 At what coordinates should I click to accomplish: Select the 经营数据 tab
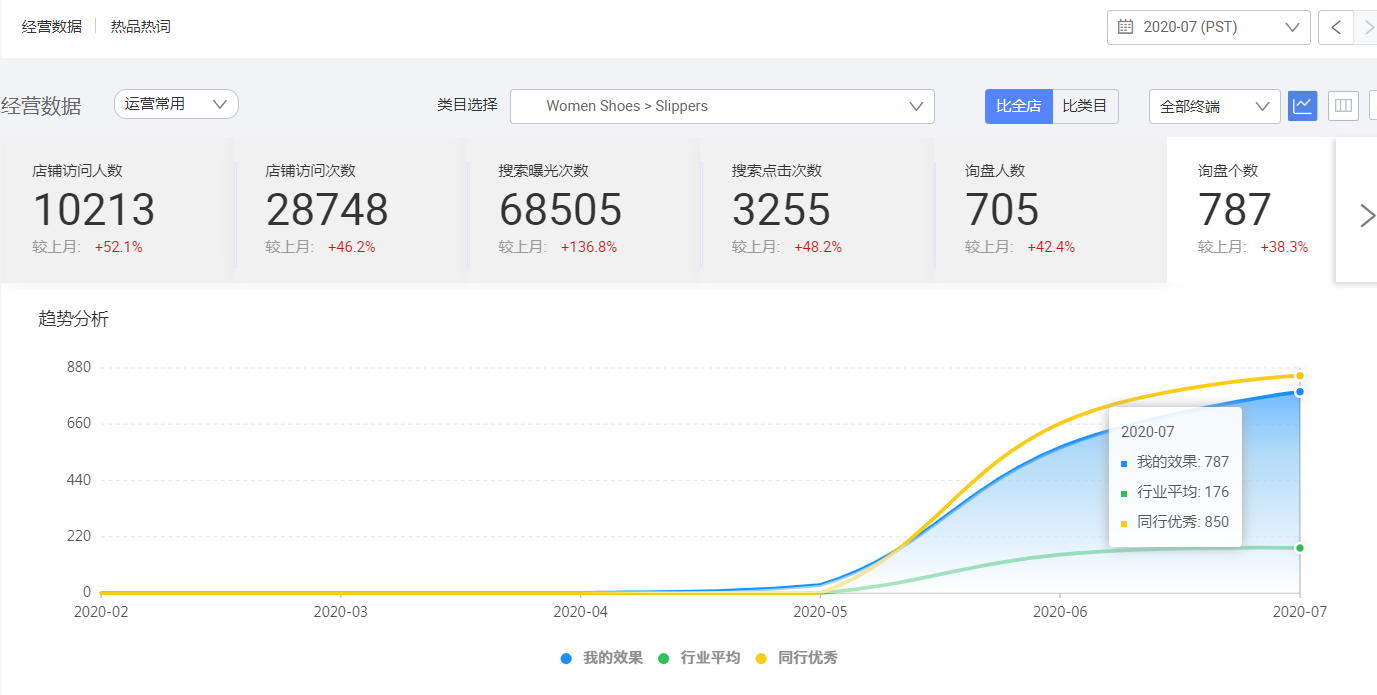point(52,26)
